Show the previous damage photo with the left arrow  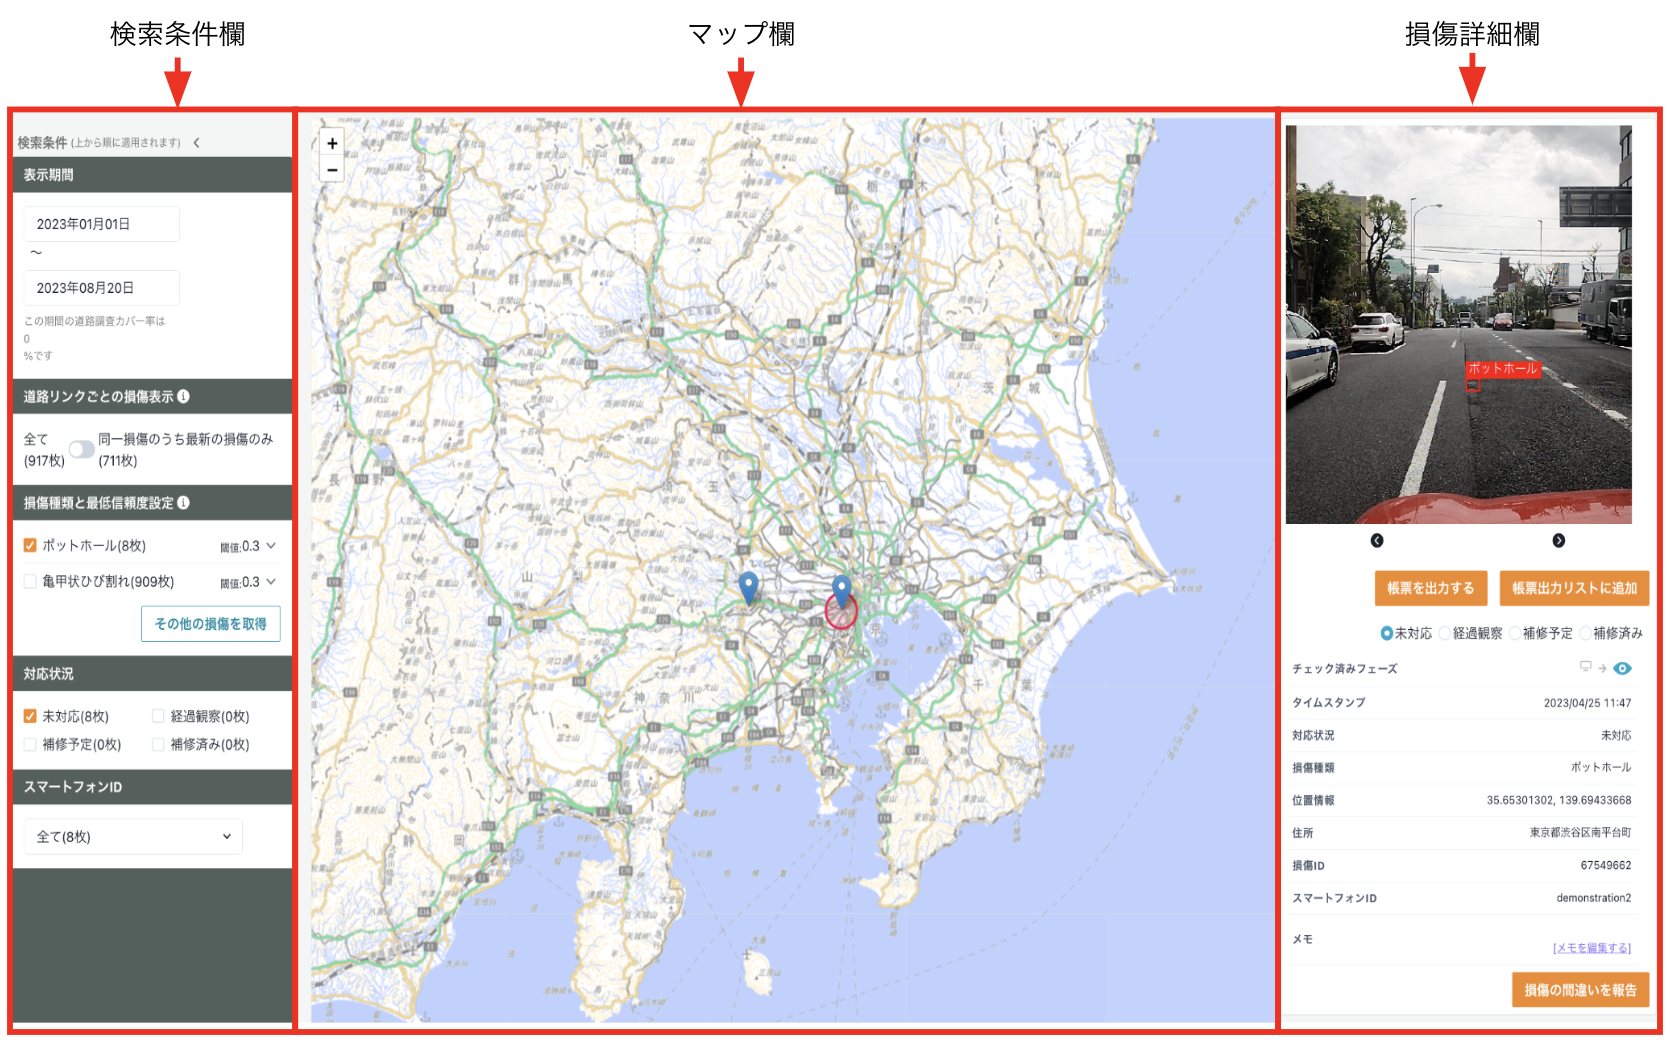click(1377, 539)
